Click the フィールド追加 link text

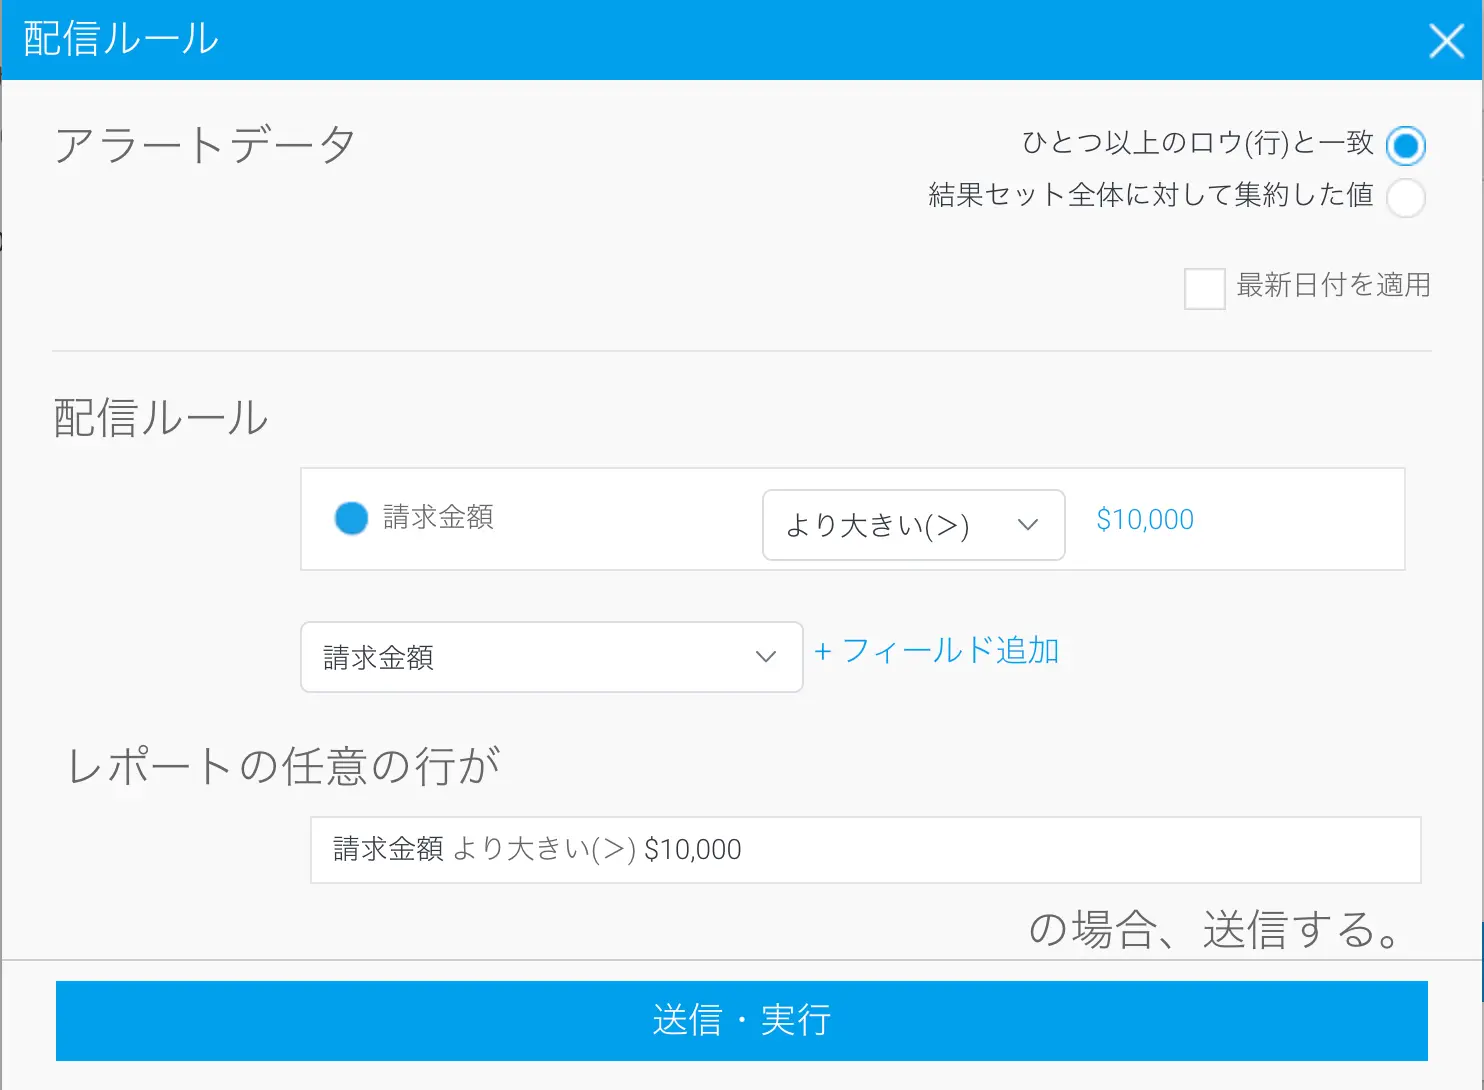tap(950, 651)
